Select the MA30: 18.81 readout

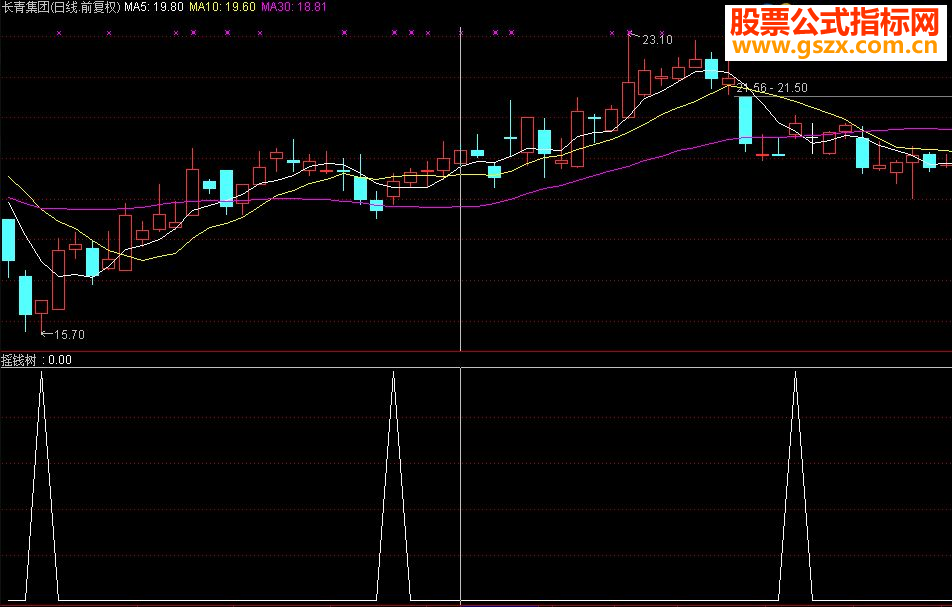tap(294, 7)
